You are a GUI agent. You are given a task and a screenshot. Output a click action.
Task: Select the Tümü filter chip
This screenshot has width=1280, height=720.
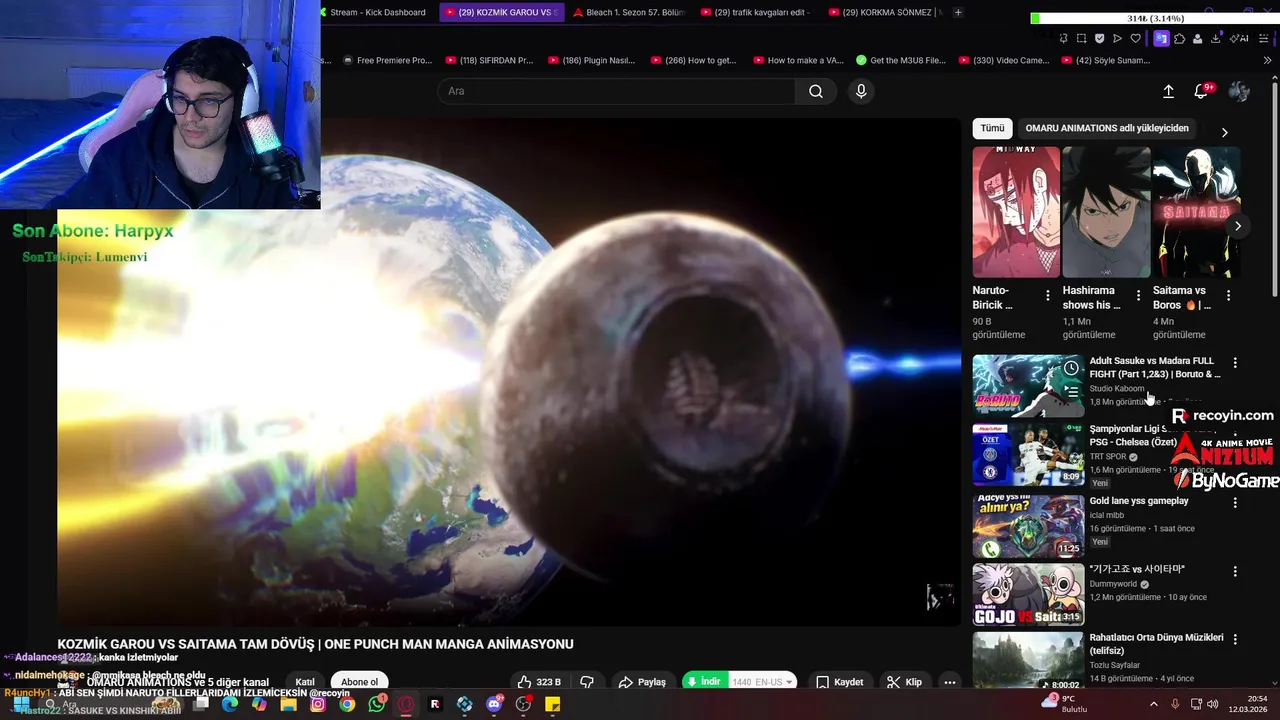tap(992, 128)
